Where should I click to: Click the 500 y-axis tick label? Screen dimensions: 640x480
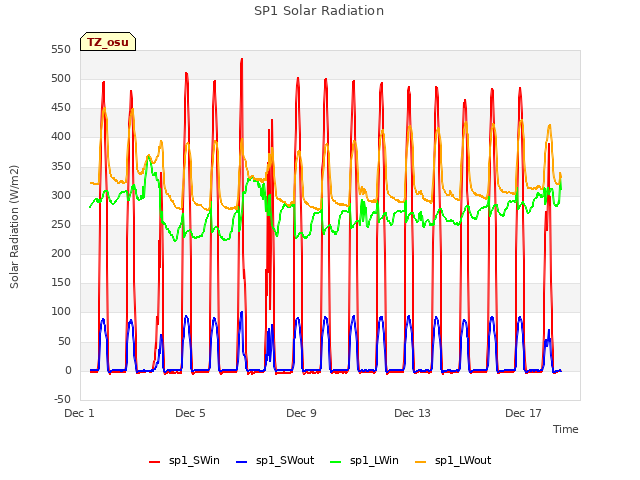point(61,78)
